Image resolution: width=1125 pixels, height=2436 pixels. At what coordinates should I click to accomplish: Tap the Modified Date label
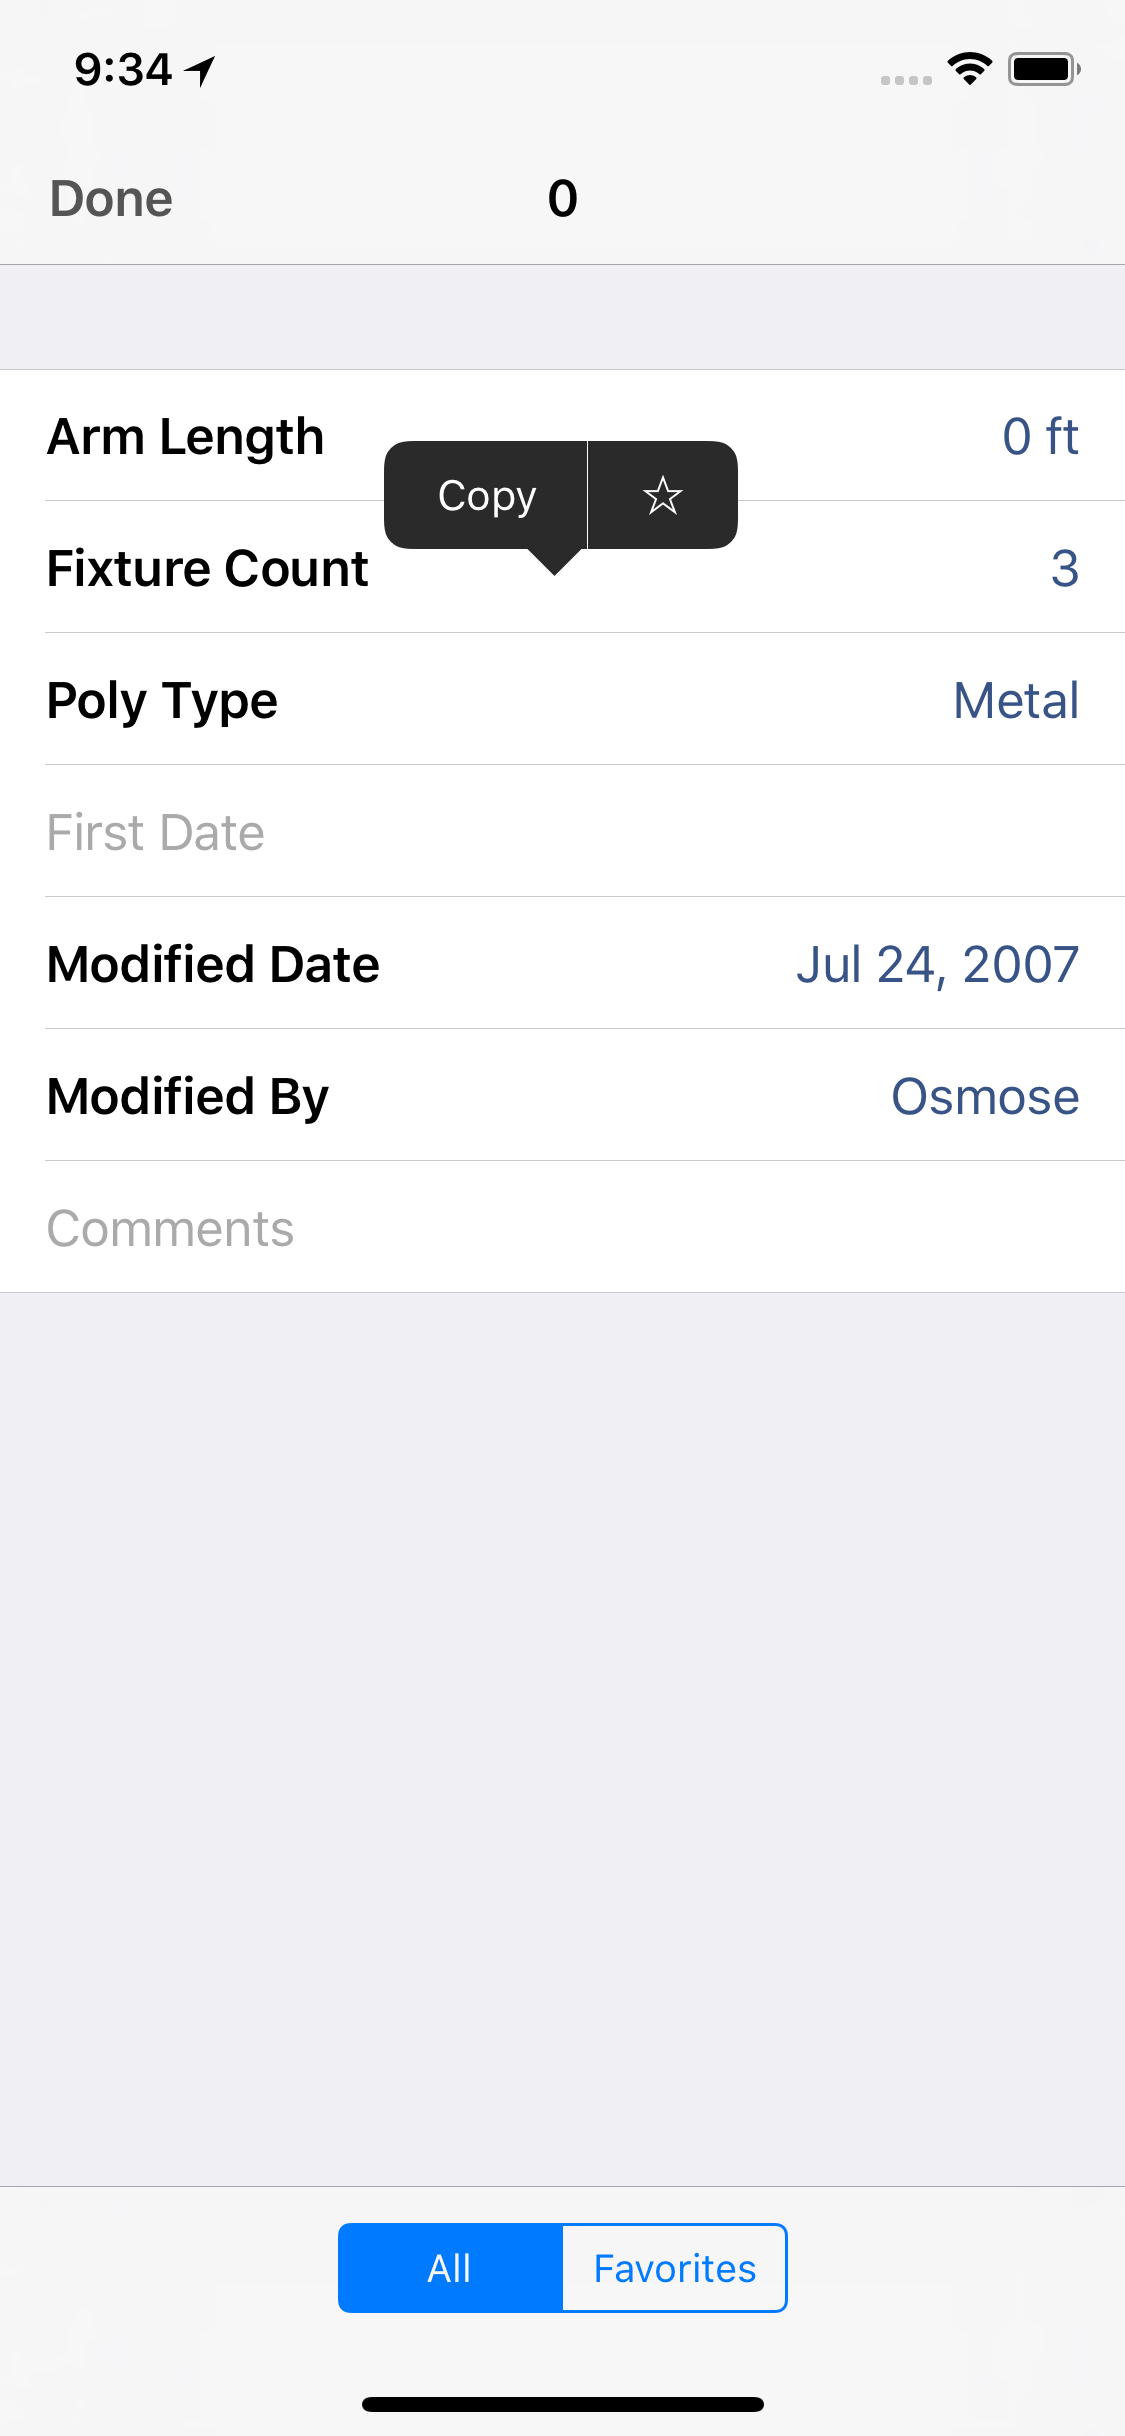[x=213, y=965]
